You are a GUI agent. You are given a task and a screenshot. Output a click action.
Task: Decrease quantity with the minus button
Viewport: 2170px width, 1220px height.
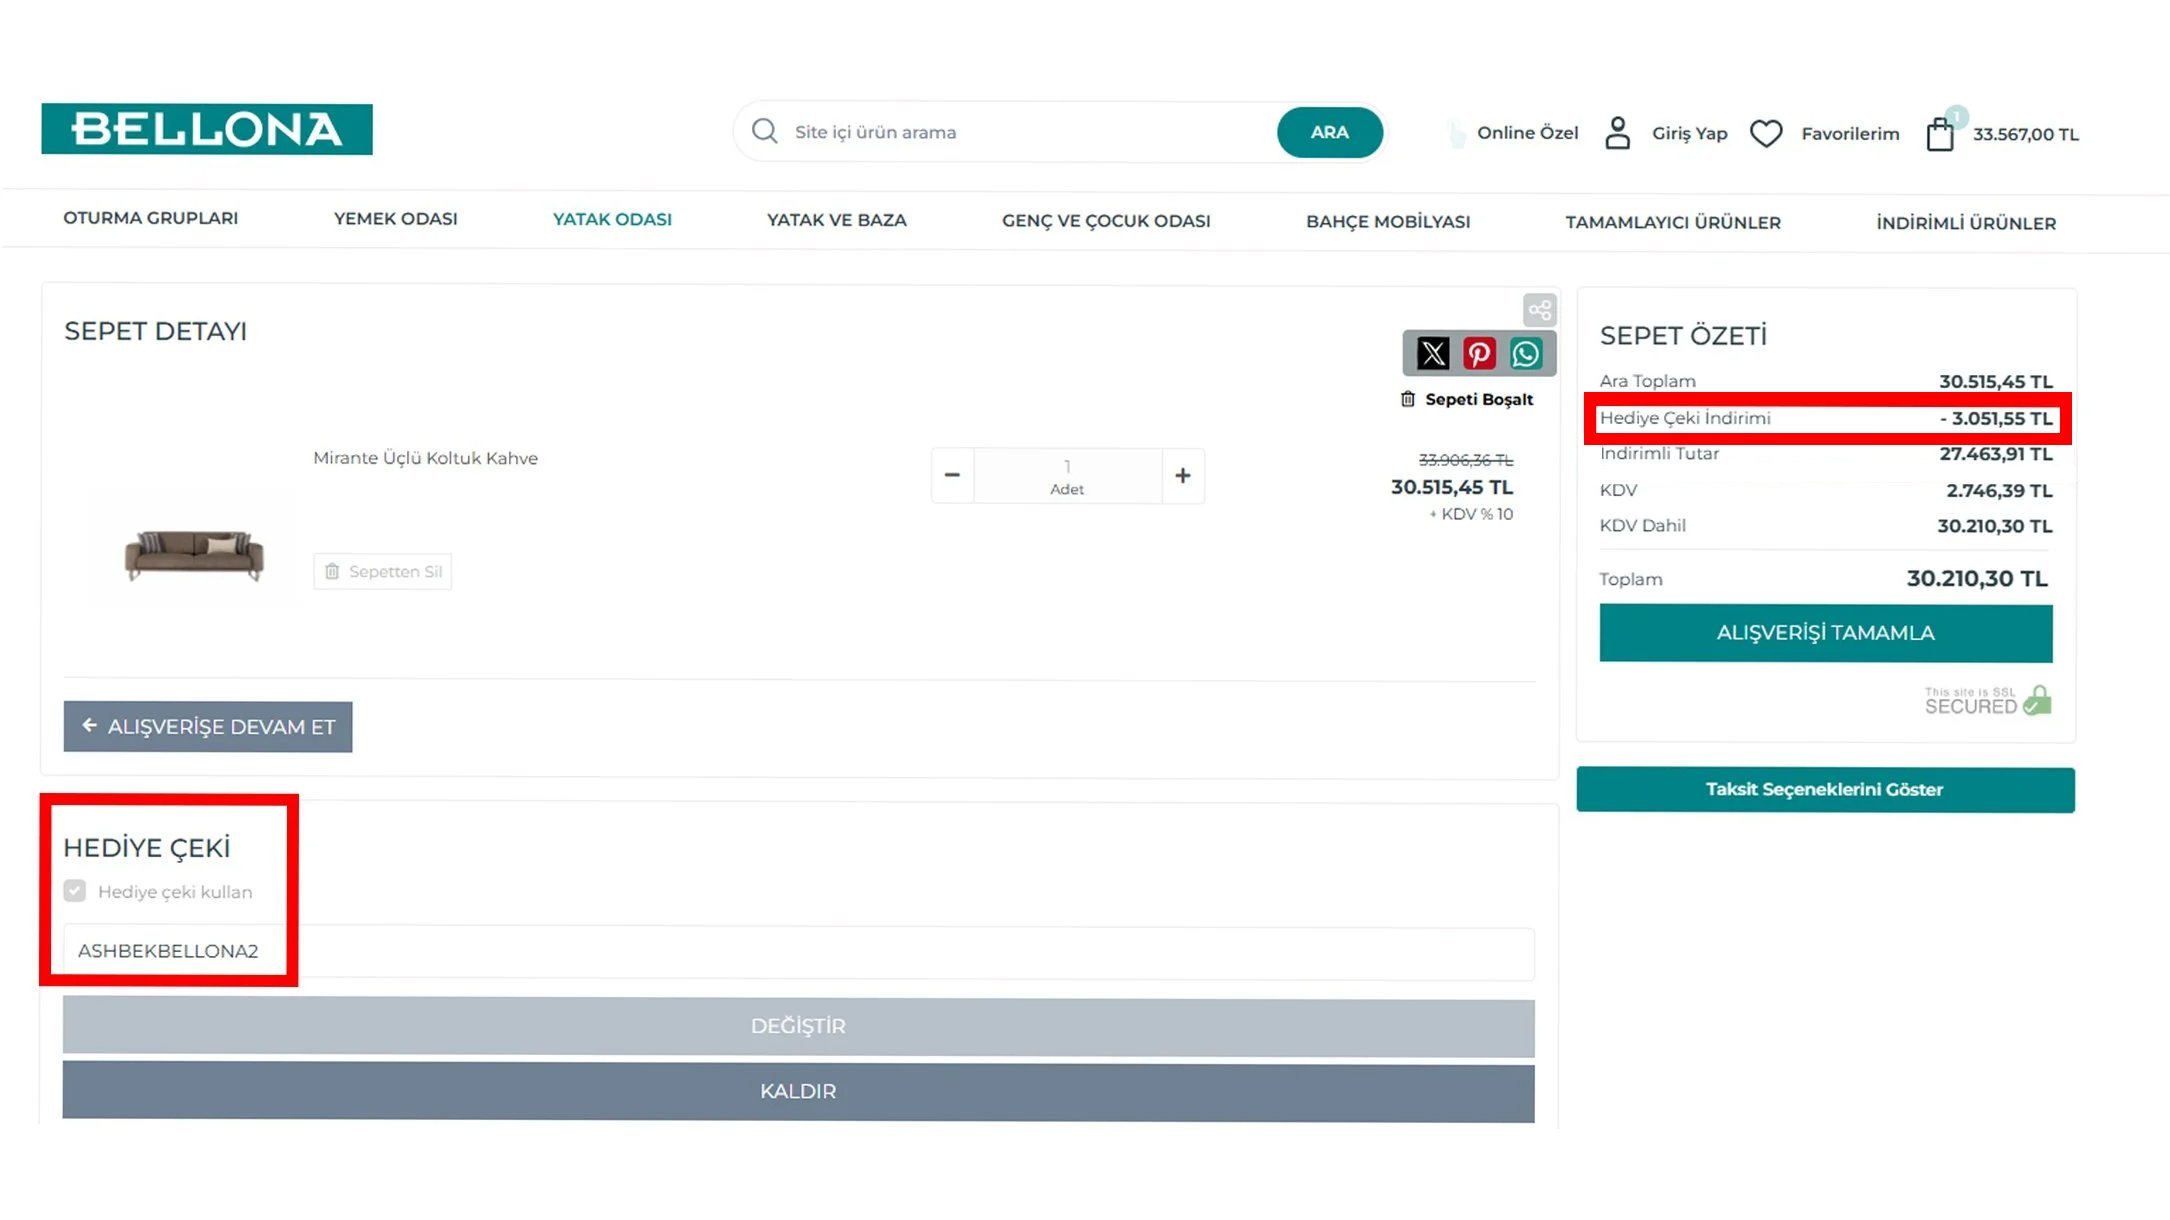(952, 476)
